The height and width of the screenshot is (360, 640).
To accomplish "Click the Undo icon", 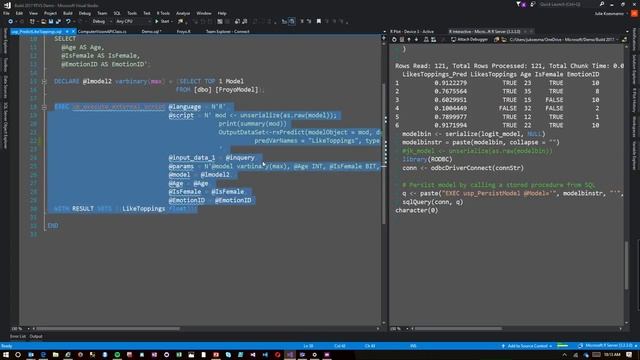I will [68, 21].
